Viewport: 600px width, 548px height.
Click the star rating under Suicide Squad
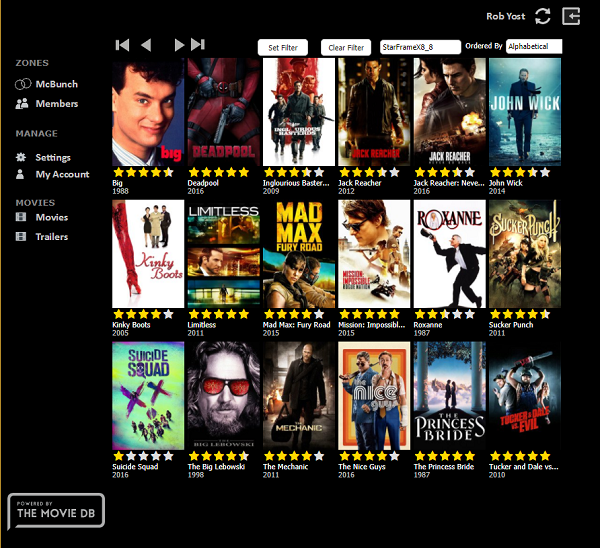pos(143,456)
